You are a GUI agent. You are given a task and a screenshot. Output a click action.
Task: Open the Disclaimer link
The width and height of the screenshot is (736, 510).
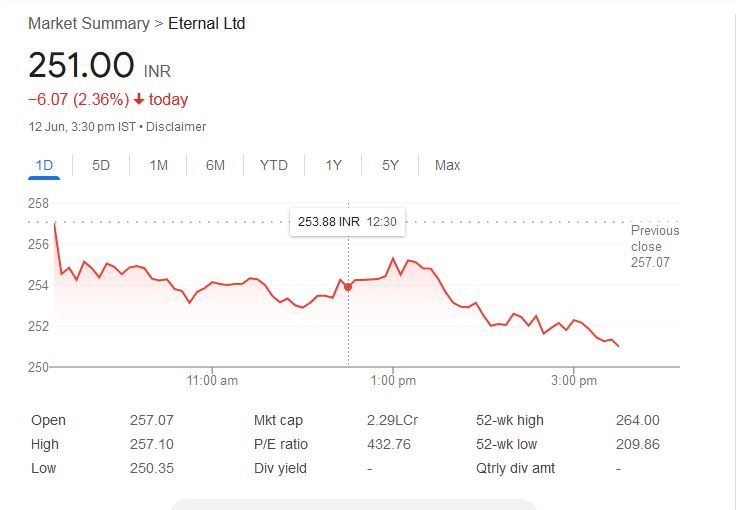178,127
